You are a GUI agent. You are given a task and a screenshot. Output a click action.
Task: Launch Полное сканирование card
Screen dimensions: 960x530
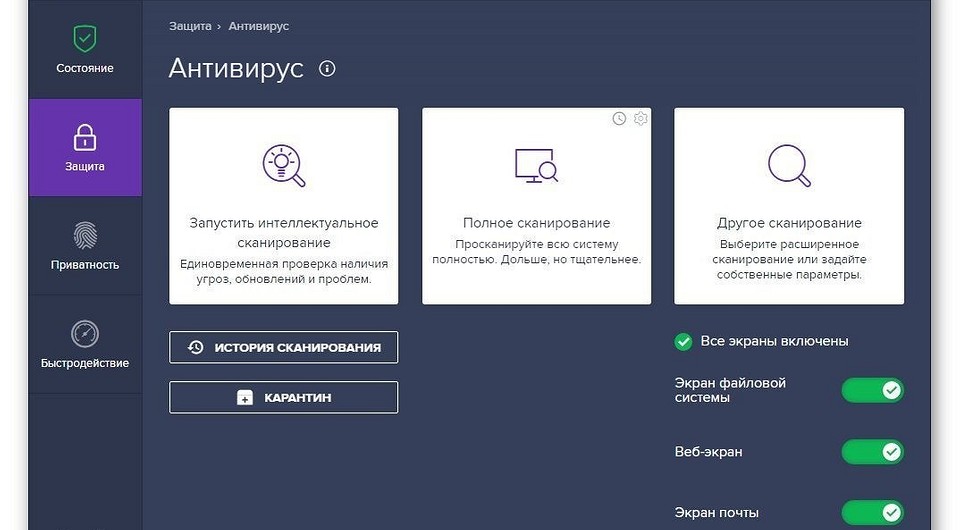536,206
